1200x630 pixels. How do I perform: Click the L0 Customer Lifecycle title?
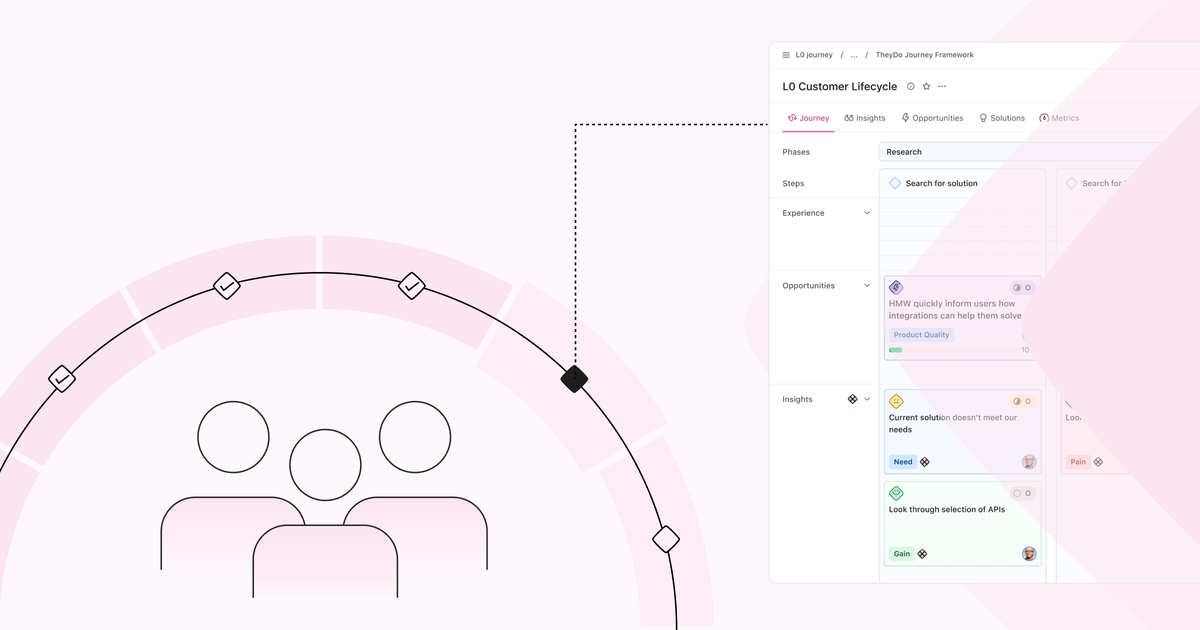tap(840, 87)
